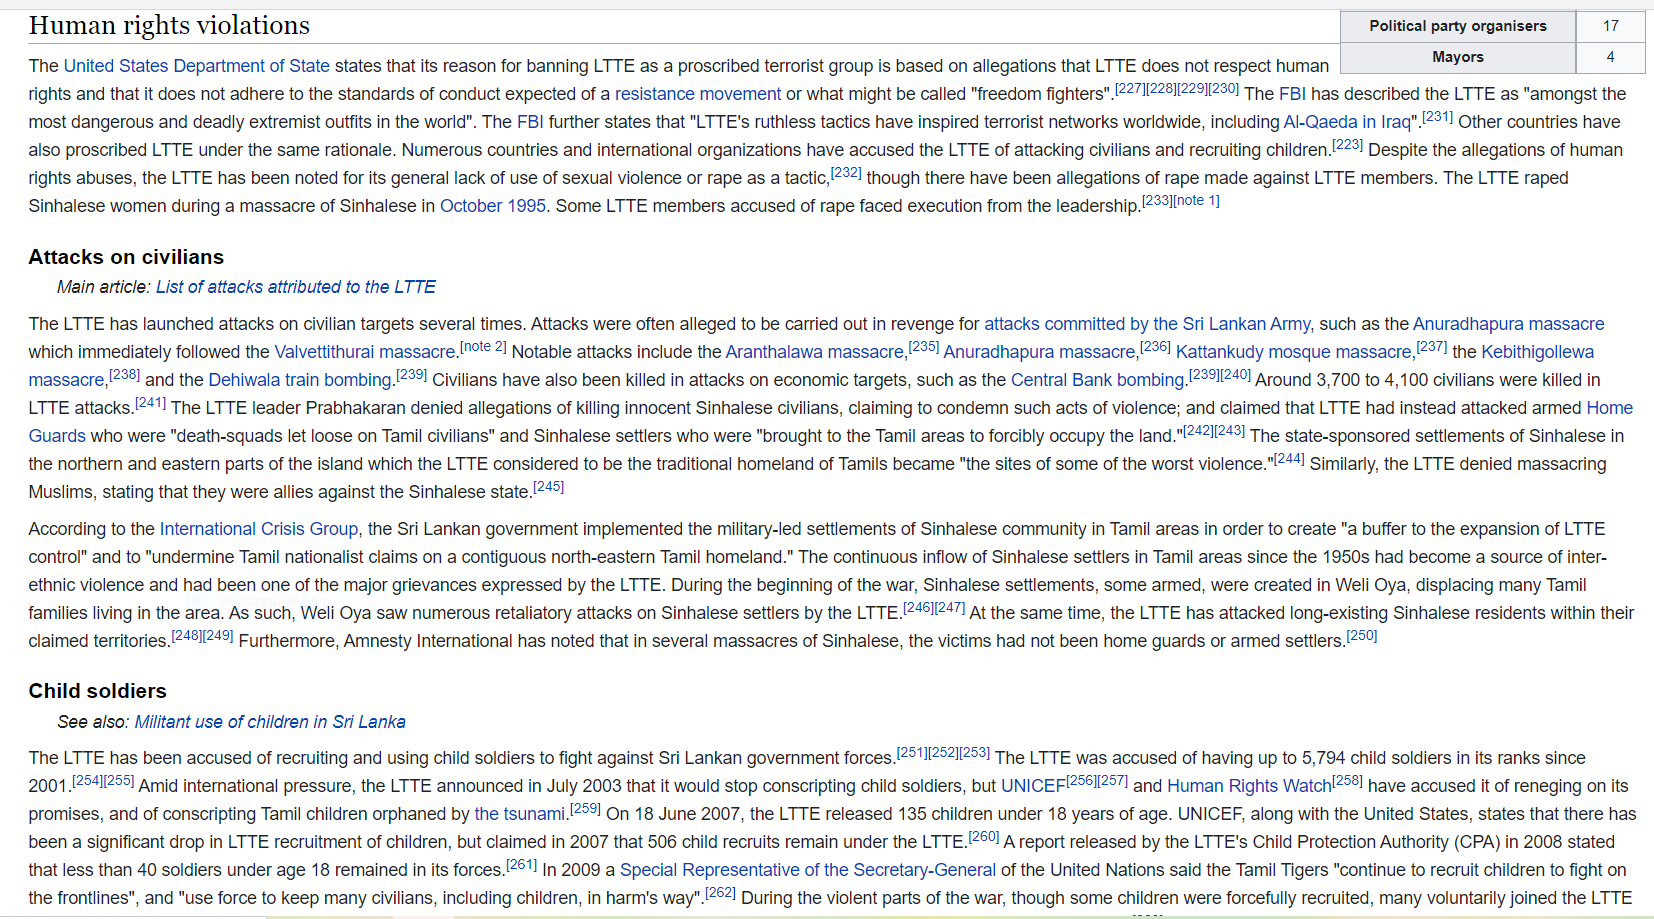Open the Valvettithurai massacre link
The height and width of the screenshot is (919, 1654).
(365, 352)
